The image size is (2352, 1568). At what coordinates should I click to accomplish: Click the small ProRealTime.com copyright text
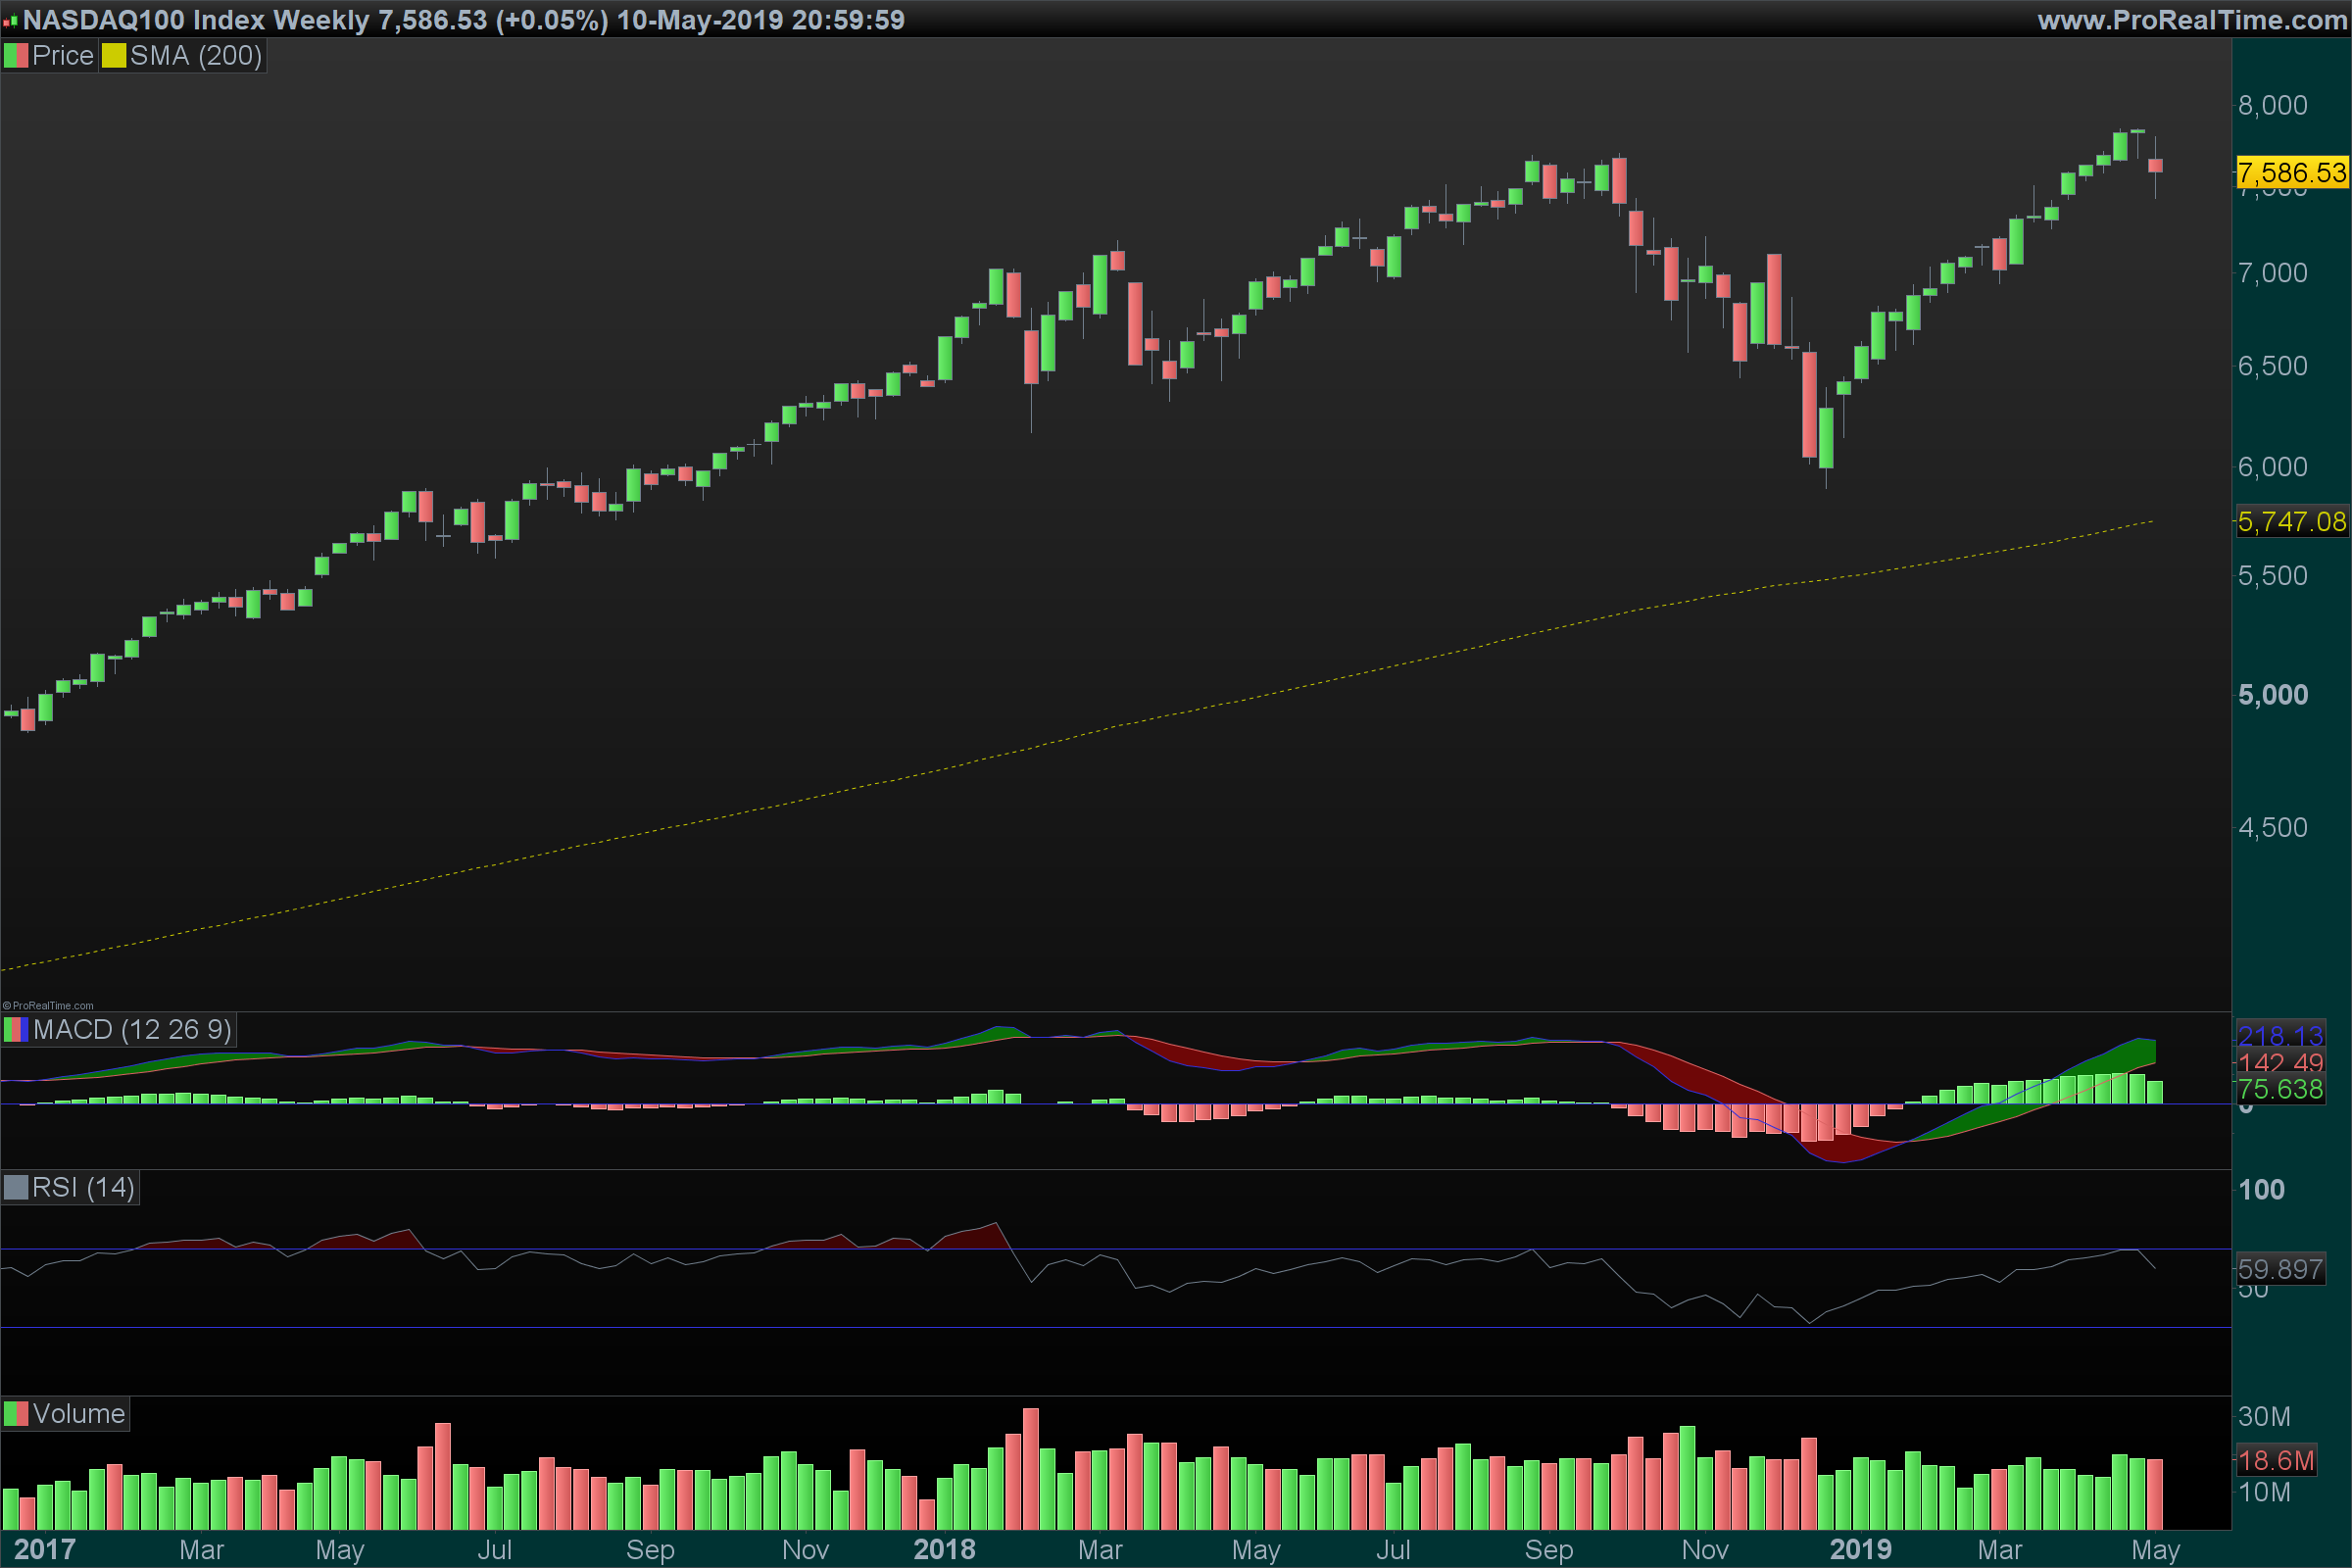click(x=48, y=1006)
